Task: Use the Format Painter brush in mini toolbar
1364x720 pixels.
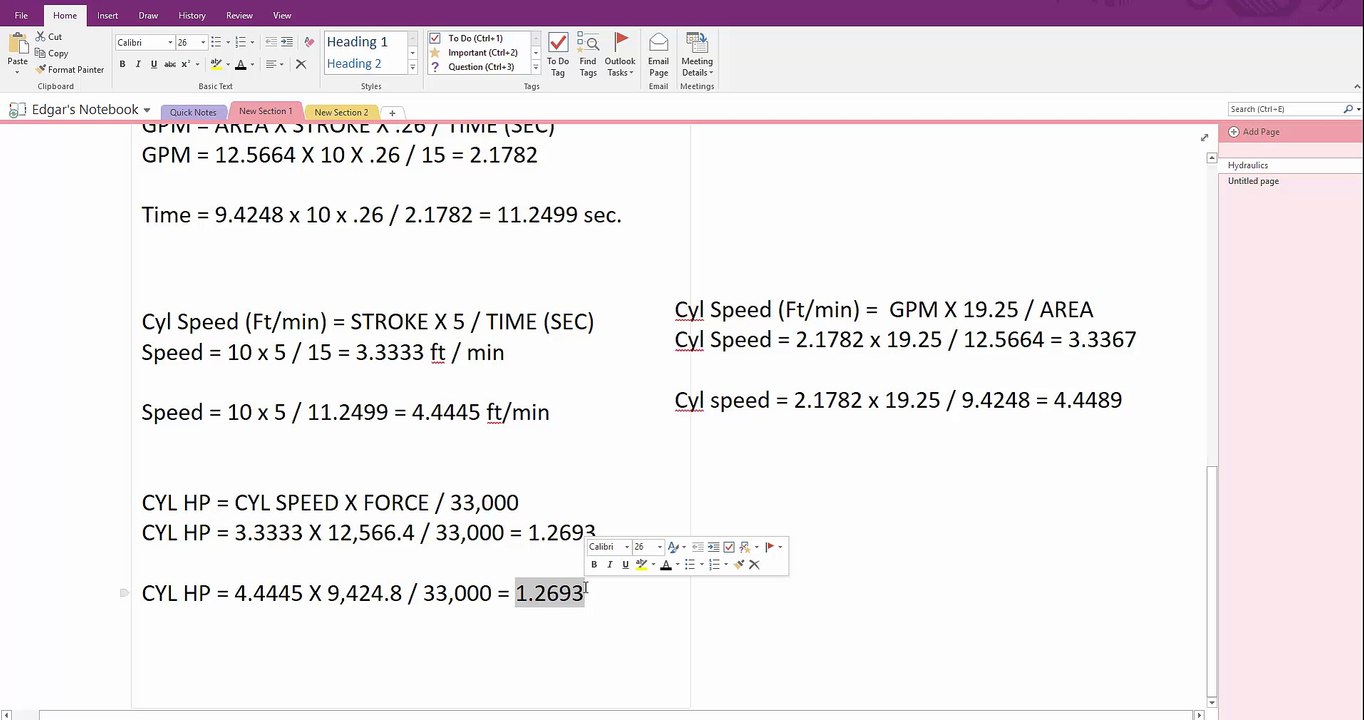Action: [738, 565]
